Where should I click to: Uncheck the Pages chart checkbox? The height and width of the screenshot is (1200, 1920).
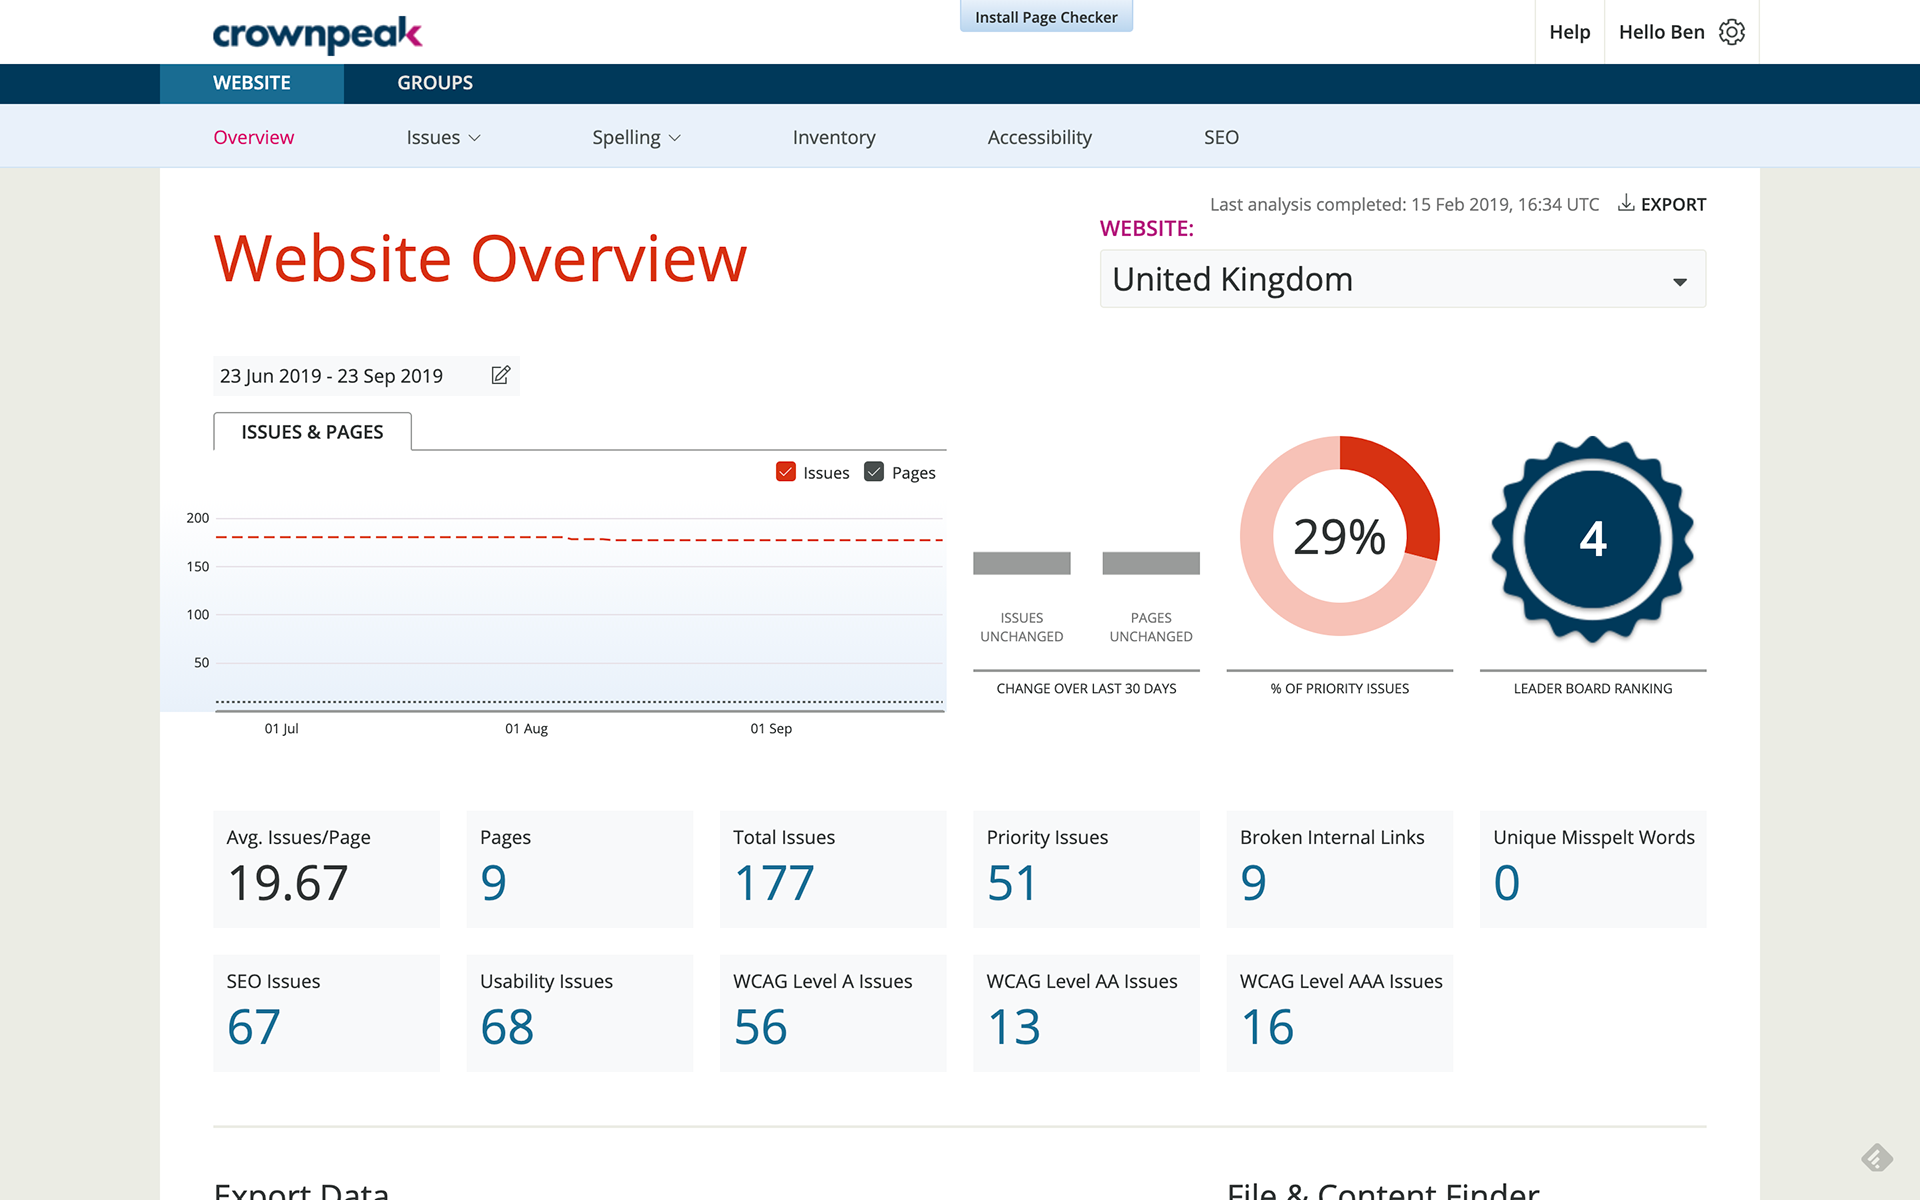[x=874, y=472]
